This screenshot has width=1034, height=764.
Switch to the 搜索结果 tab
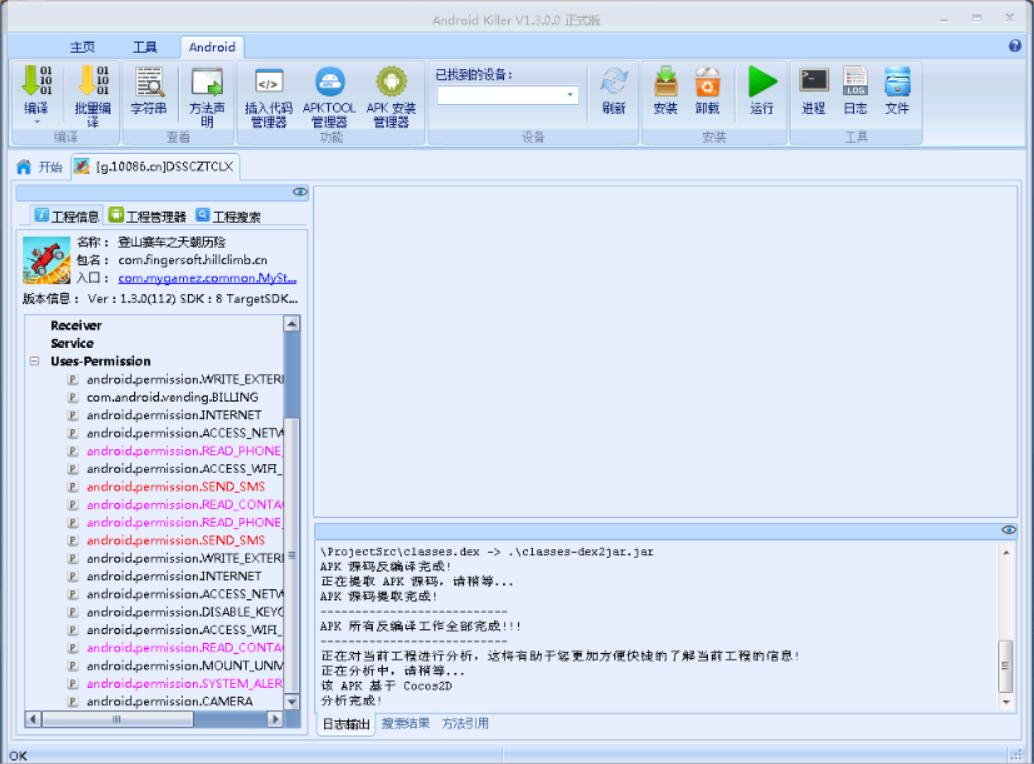(406, 723)
